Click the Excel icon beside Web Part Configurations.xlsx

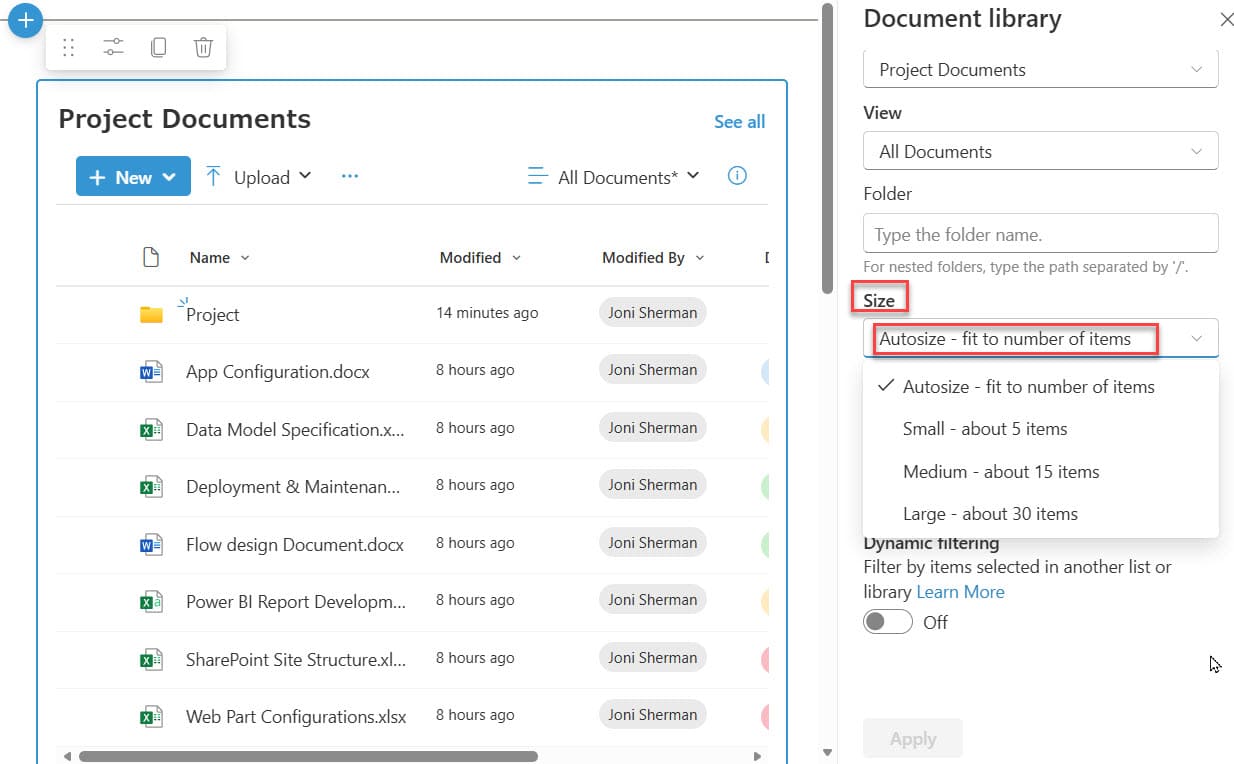coord(150,714)
